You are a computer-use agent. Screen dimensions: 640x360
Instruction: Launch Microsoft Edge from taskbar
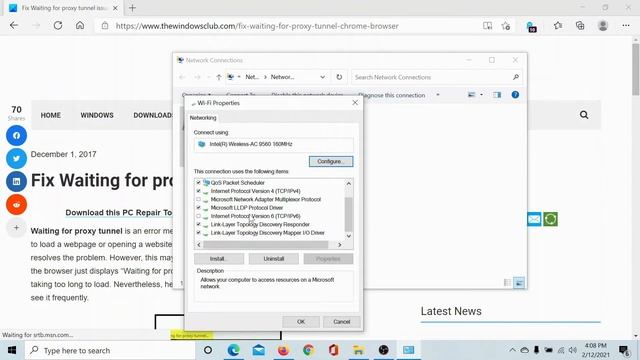233,350
